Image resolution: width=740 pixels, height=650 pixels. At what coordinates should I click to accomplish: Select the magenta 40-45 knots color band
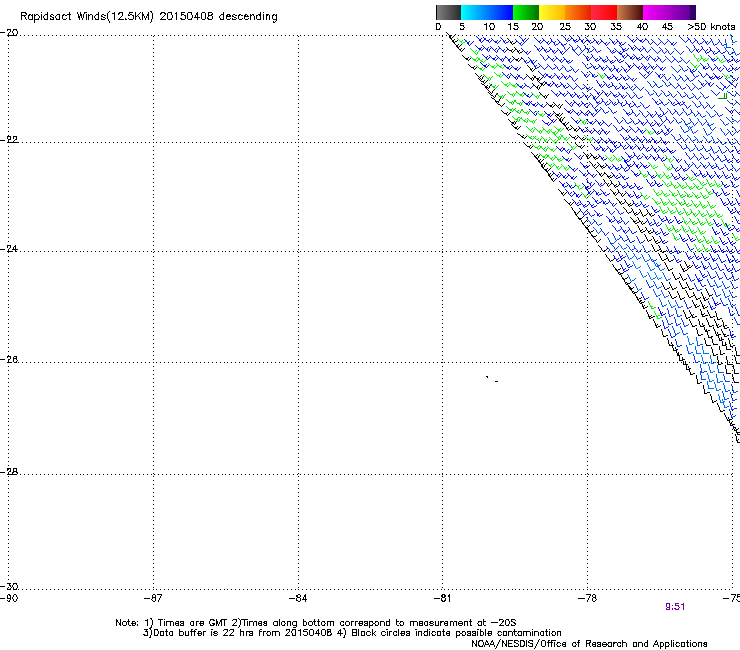pos(656,12)
